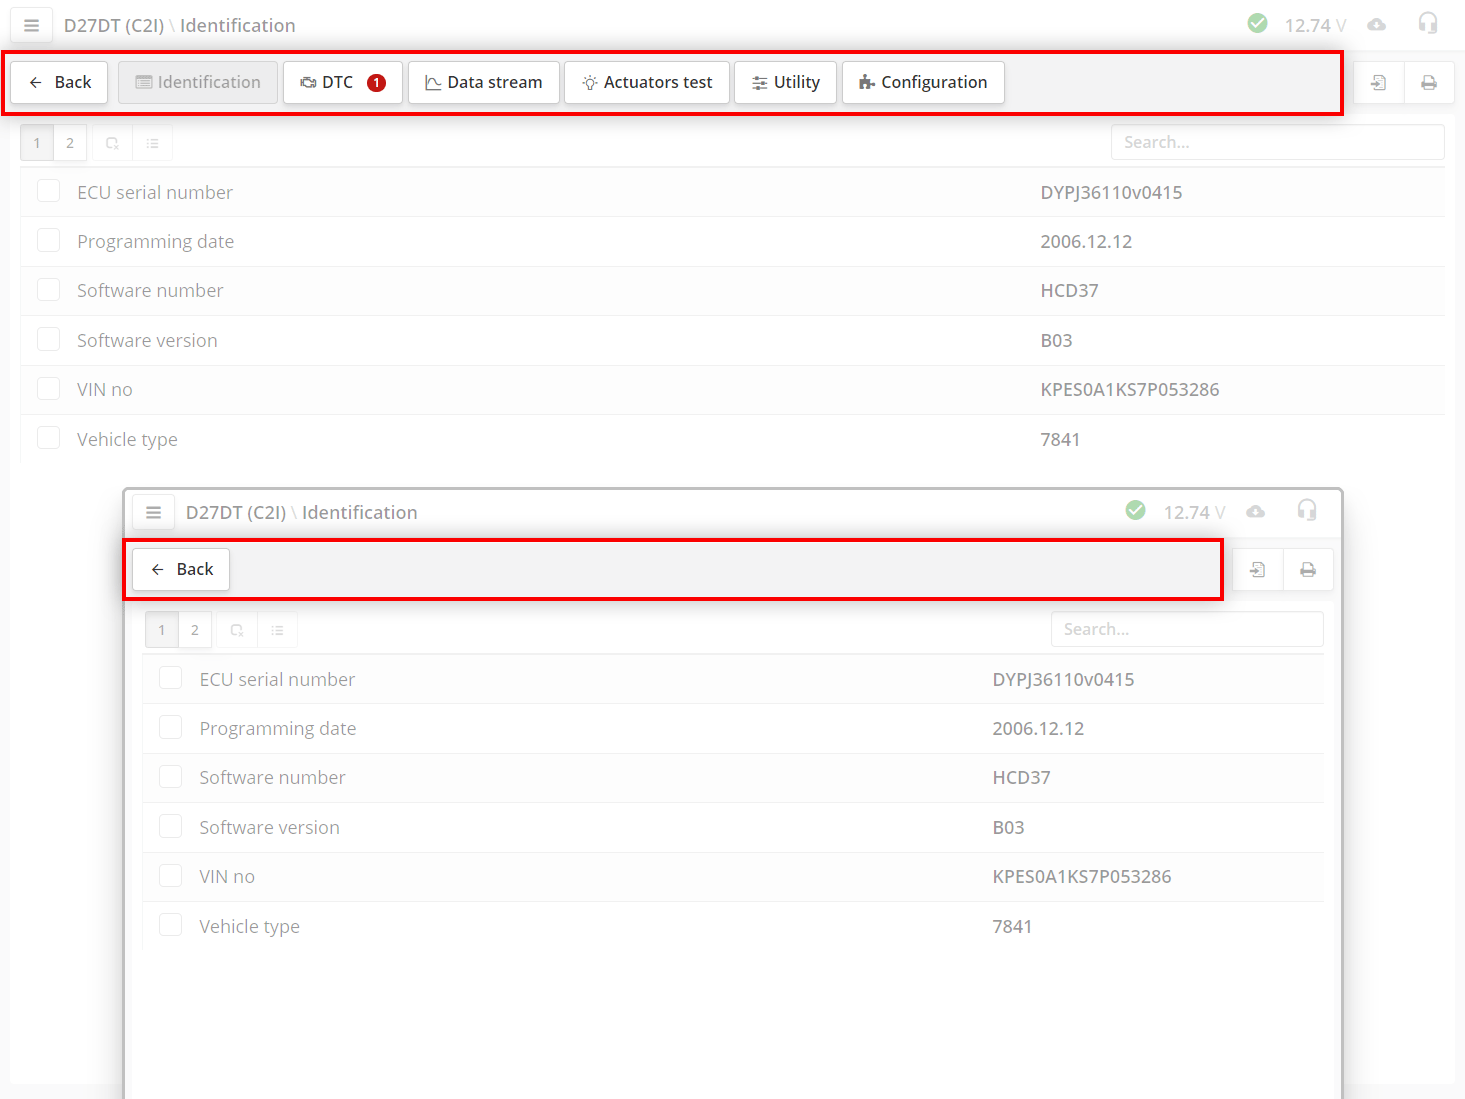
Task: Click the Back button in the lower panel
Action: pos(181,570)
